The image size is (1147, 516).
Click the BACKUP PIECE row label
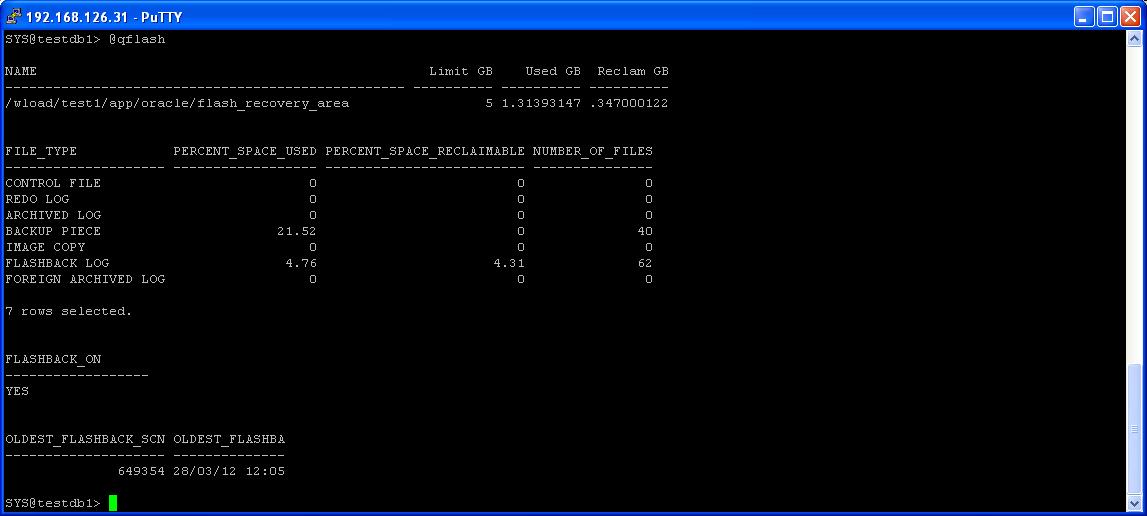pos(53,231)
